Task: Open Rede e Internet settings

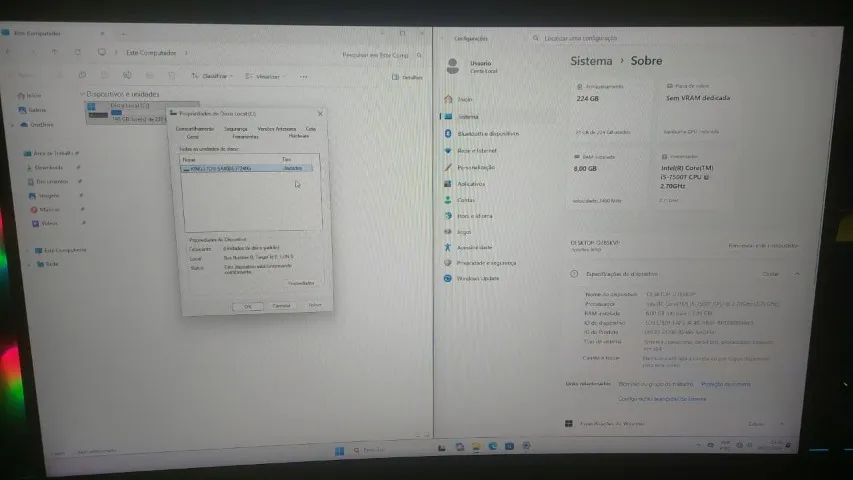Action: coord(471,151)
